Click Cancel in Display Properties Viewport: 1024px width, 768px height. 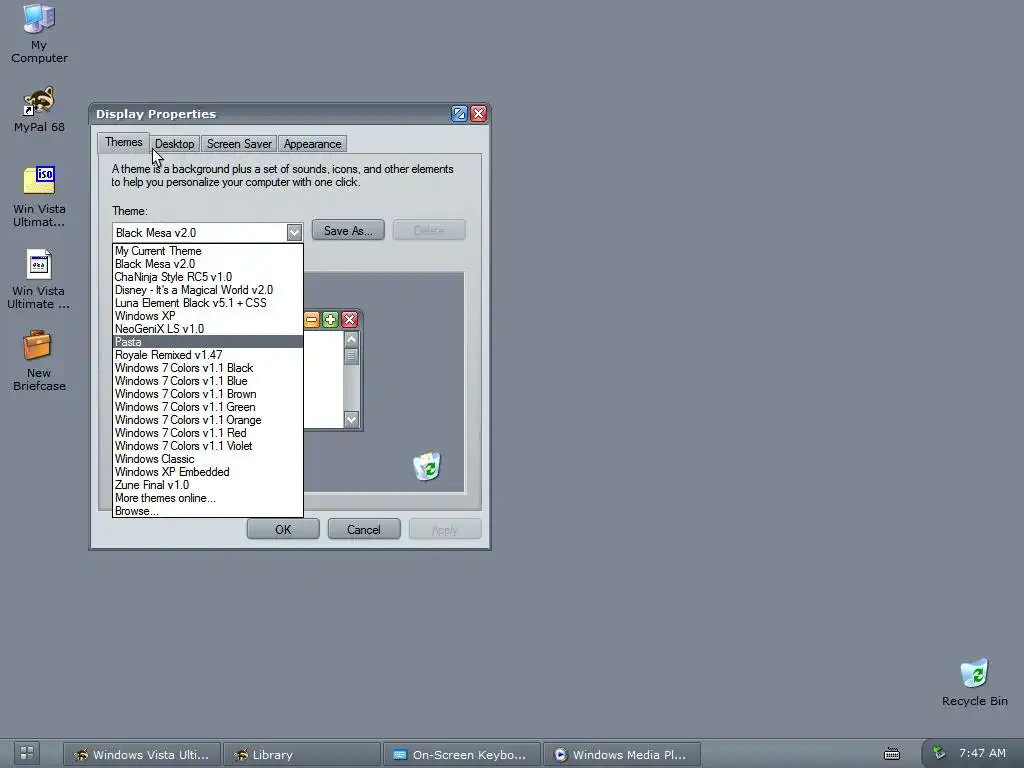point(364,530)
